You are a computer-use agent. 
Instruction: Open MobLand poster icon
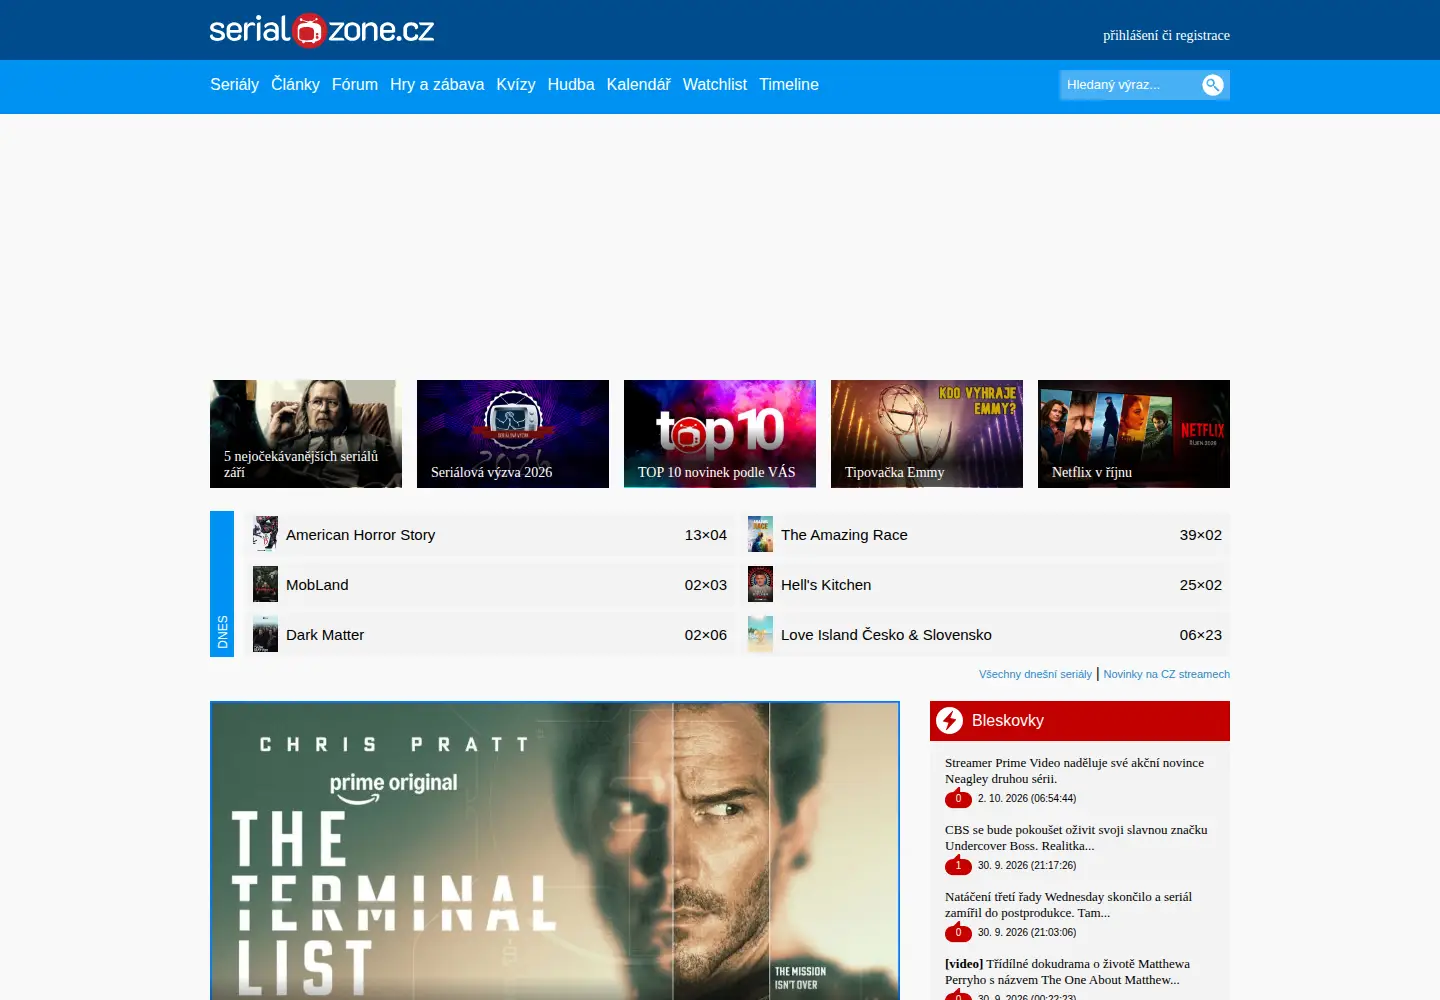click(x=265, y=584)
